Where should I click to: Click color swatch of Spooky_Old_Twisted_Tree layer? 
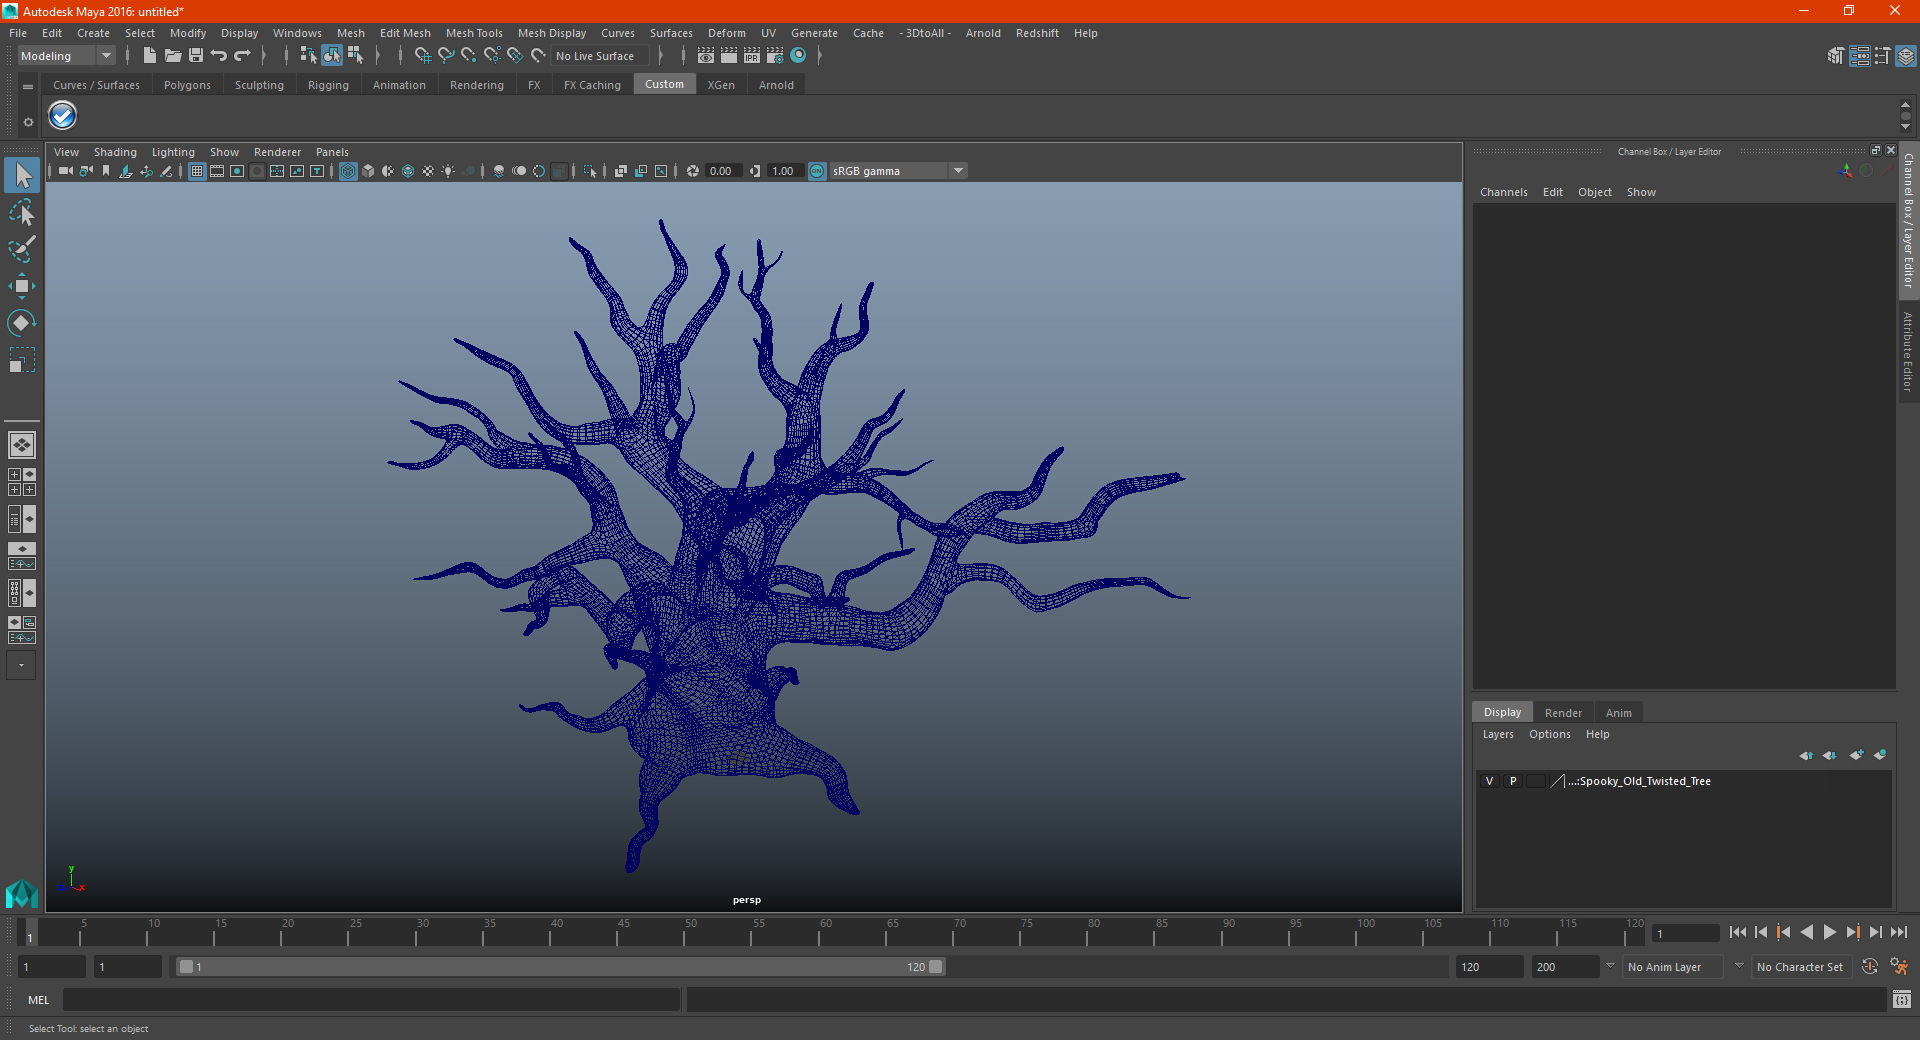(1557, 781)
